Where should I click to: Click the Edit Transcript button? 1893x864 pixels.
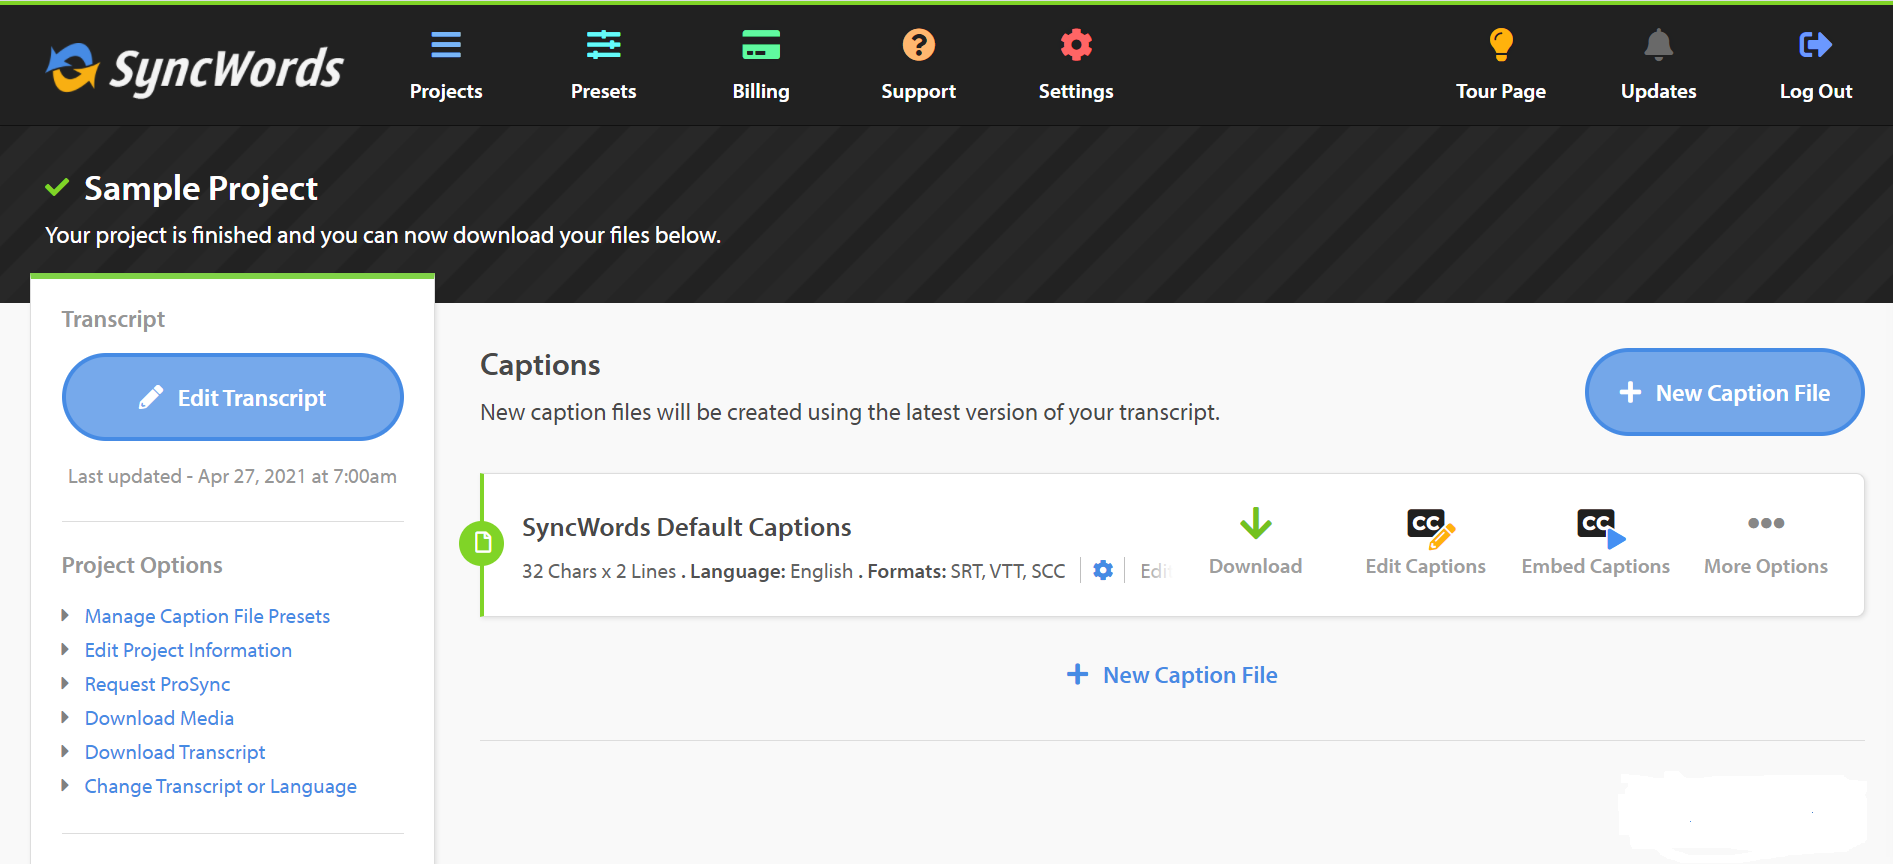(233, 397)
